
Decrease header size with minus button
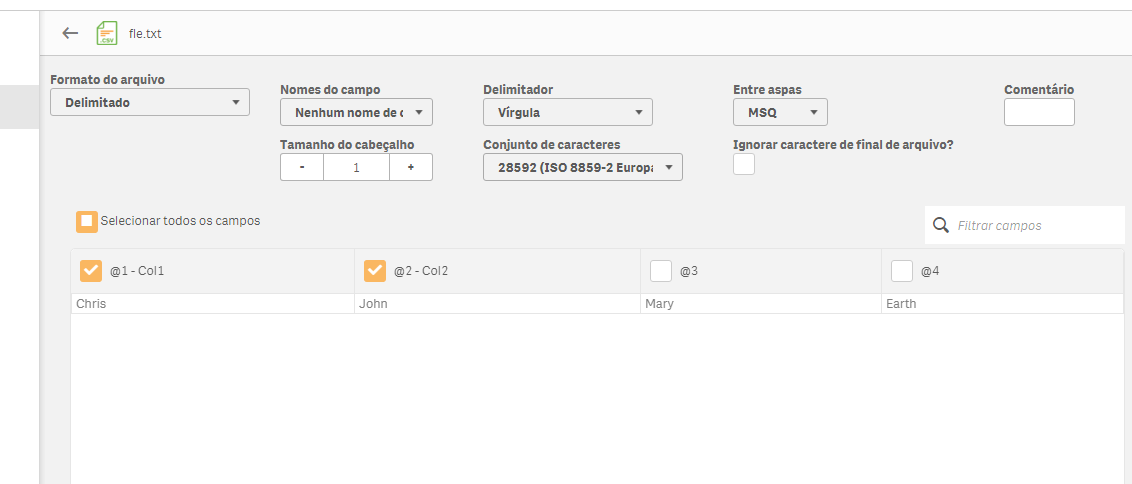tap(302, 167)
